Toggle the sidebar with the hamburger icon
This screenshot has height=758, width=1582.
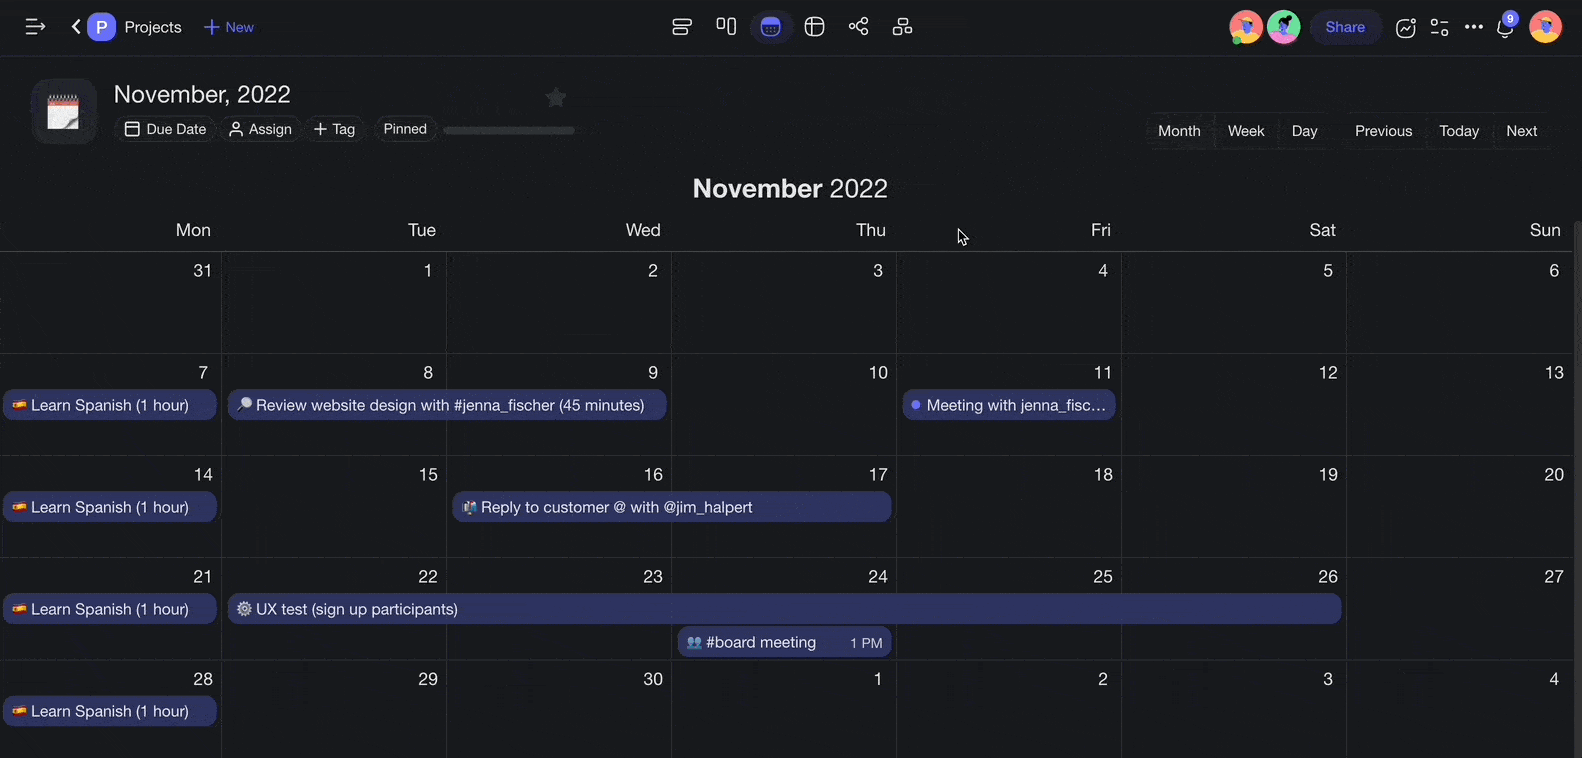35,27
